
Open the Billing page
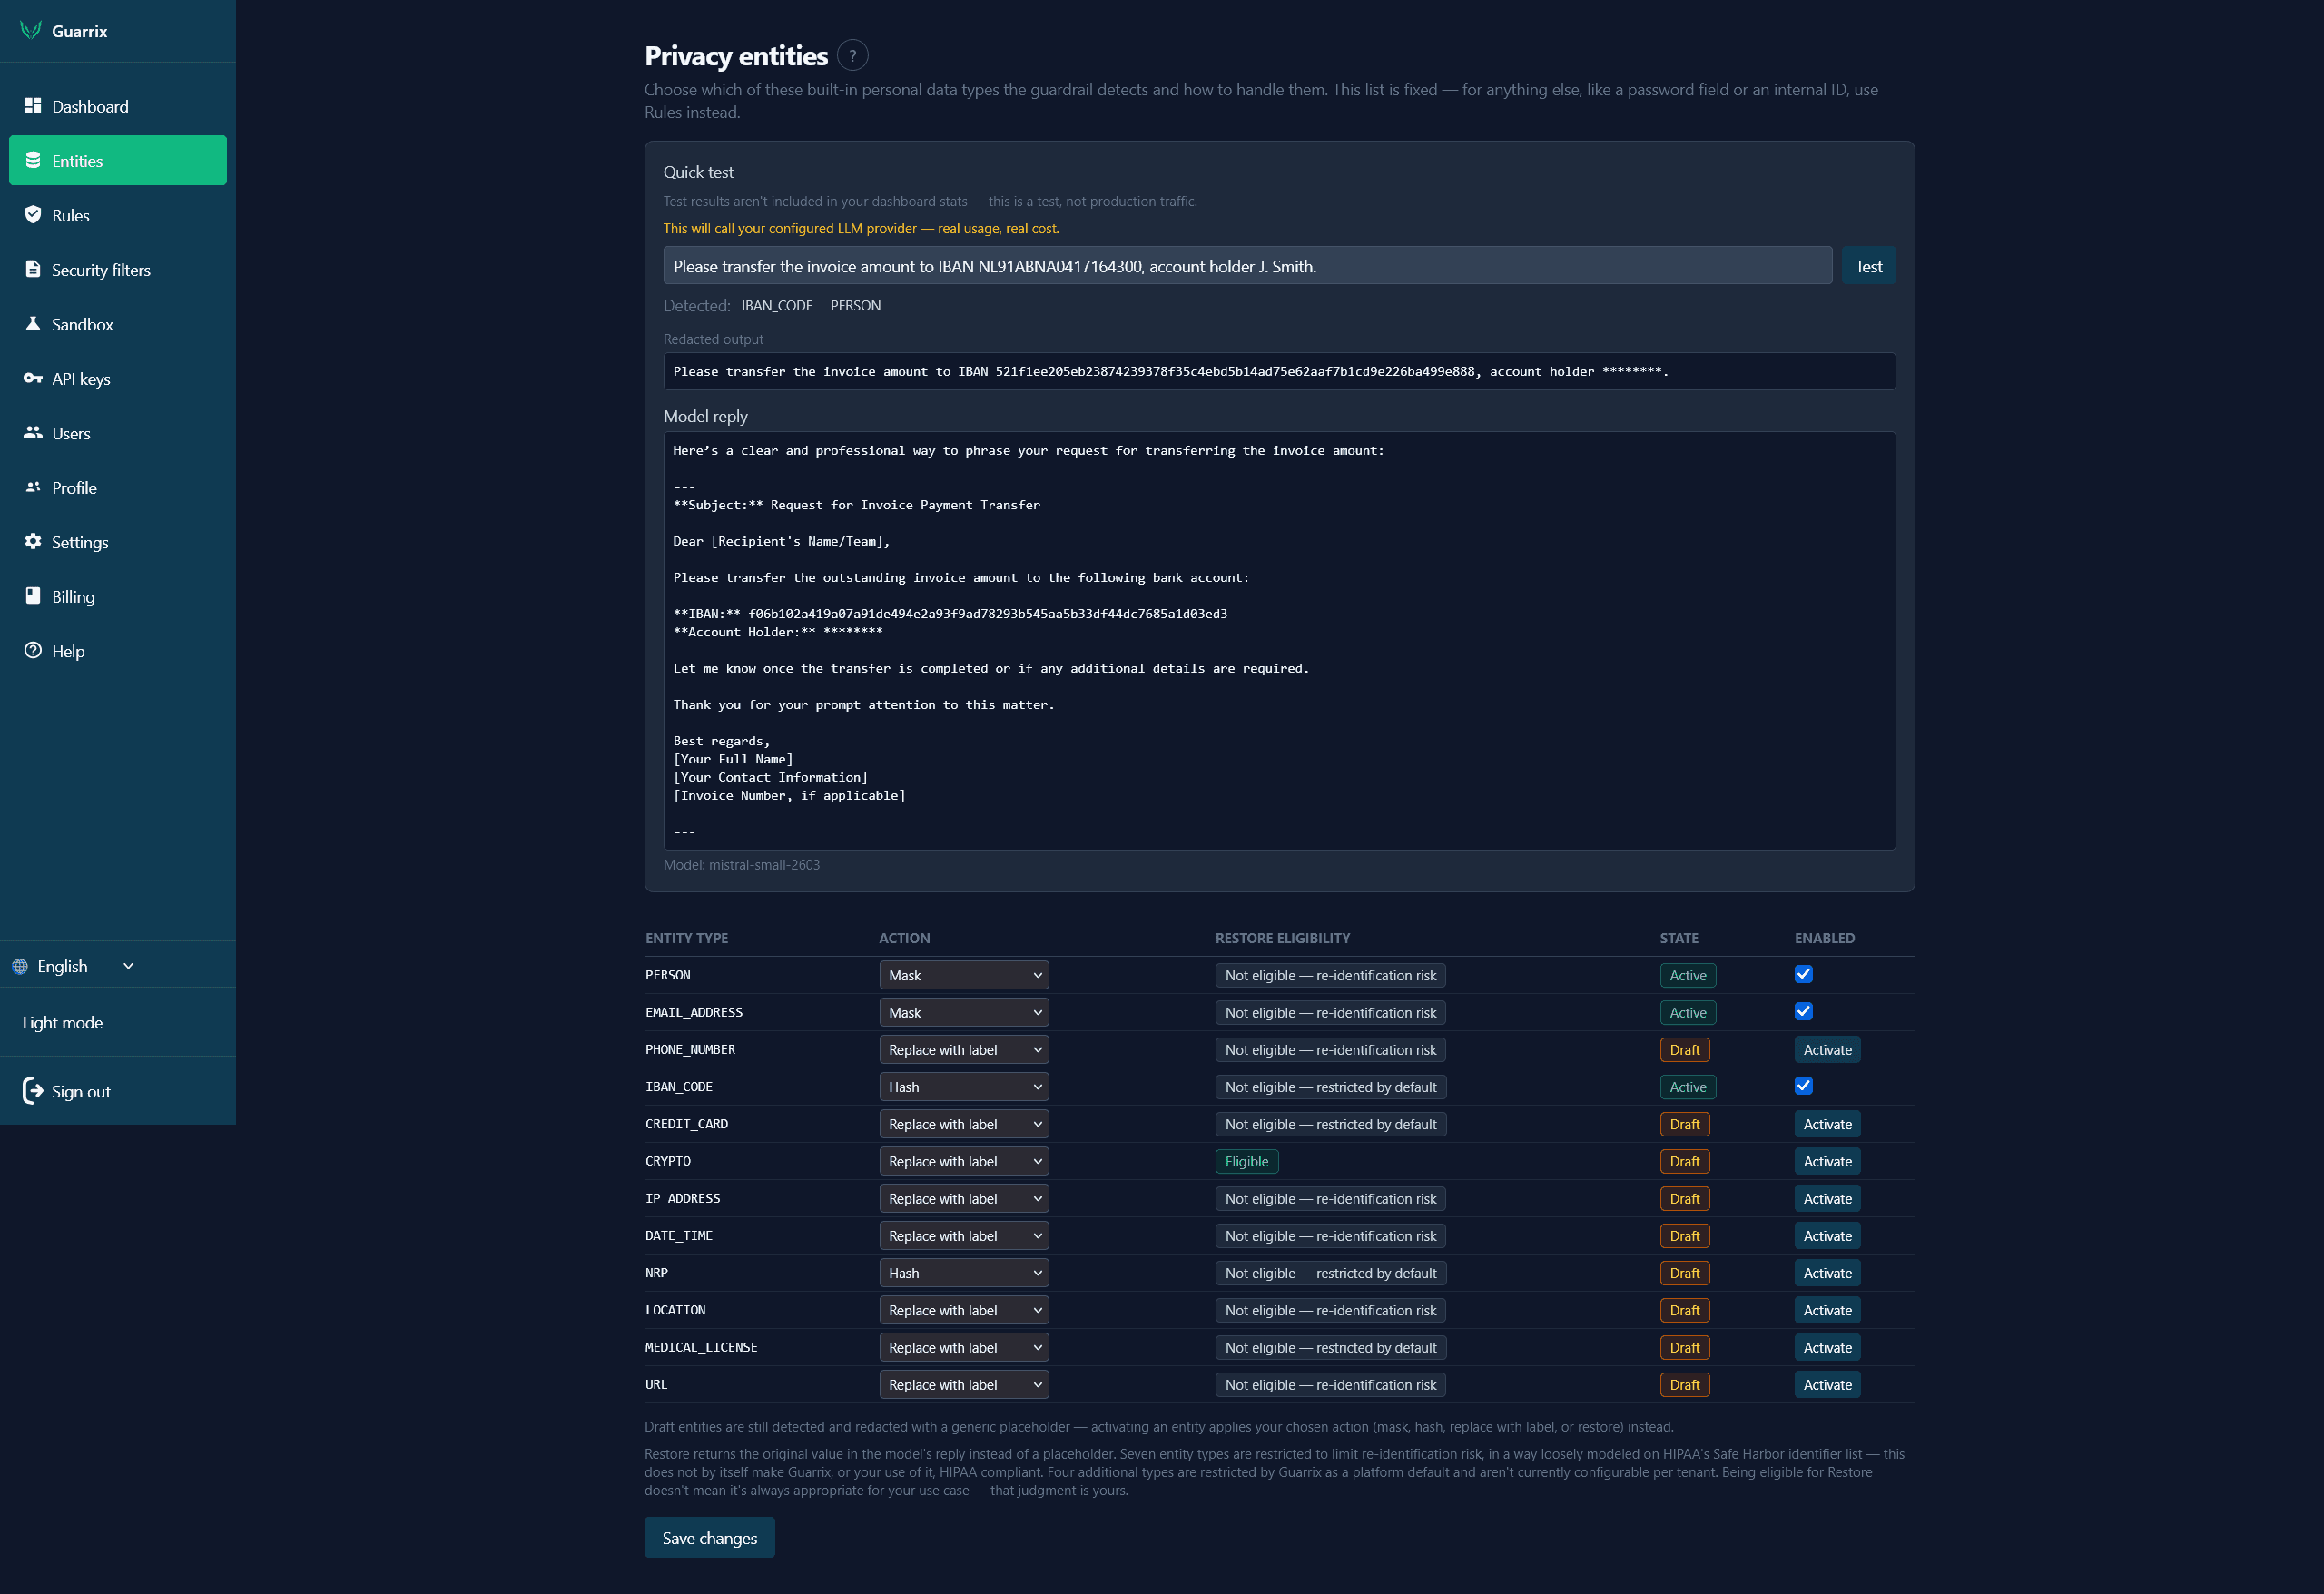(118, 596)
